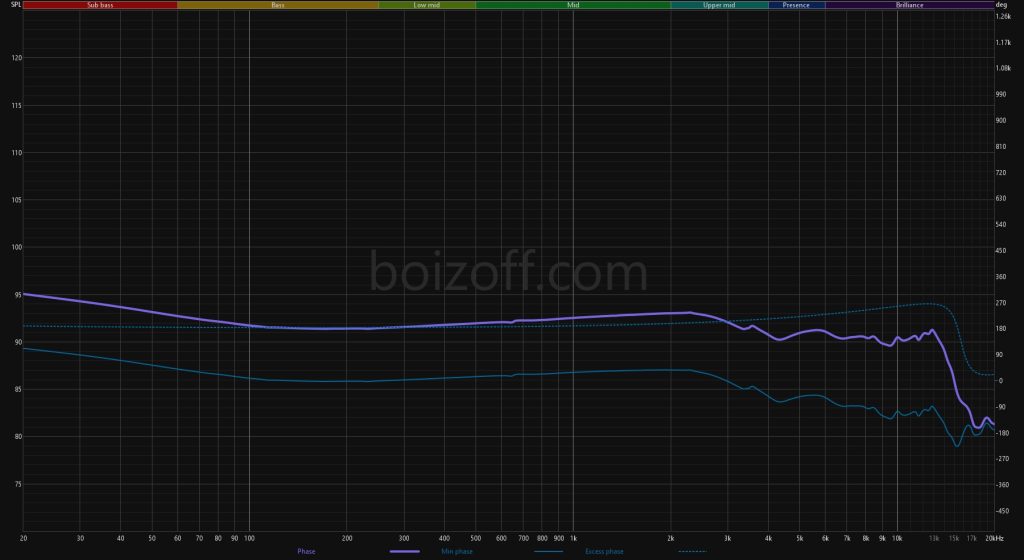The image size is (1024, 560).
Task: Toggle the Phase trace legend label
Action: (x=306, y=552)
